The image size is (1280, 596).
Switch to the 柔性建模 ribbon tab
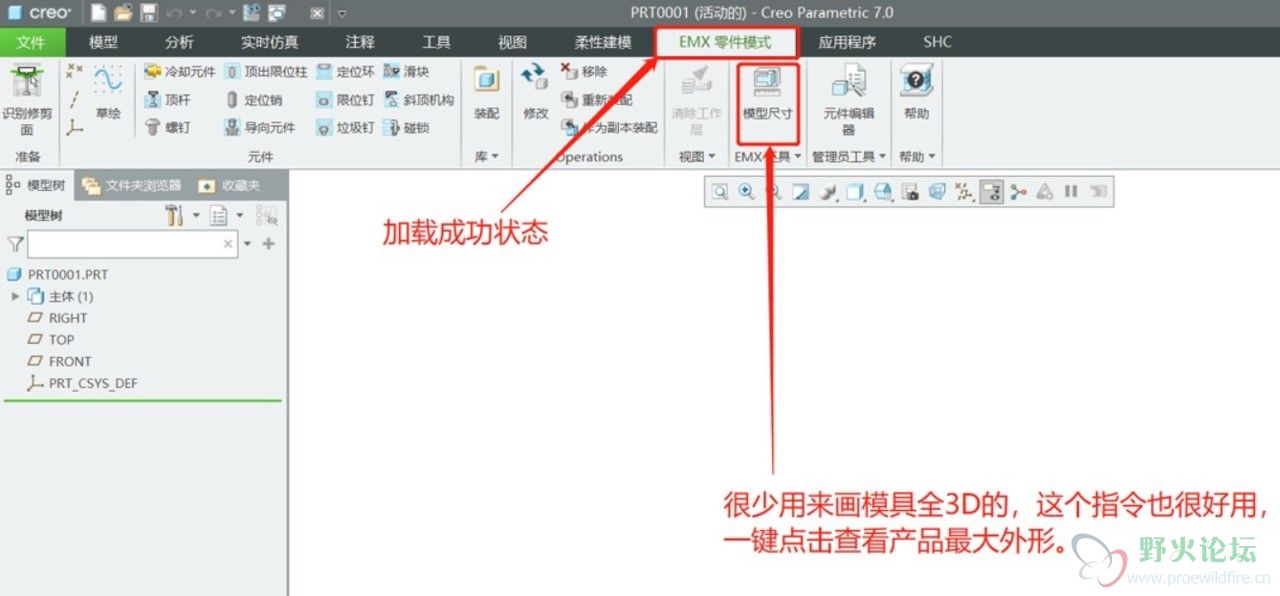point(603,42)
